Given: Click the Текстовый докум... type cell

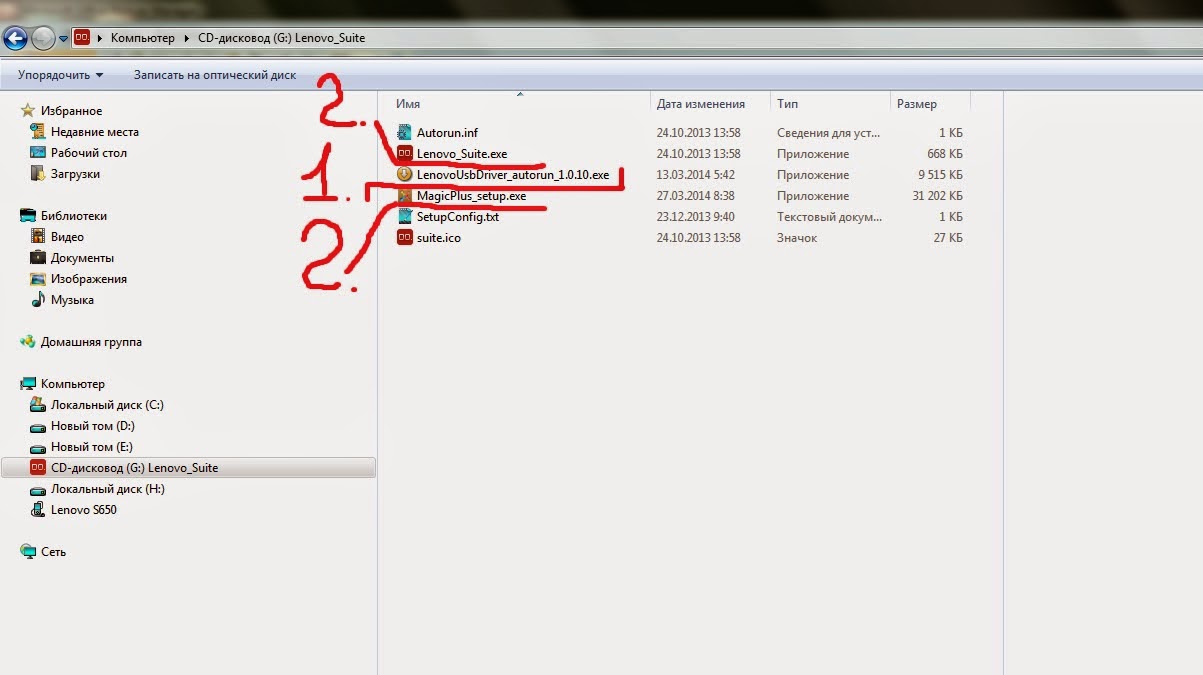Looking at the screenshot, I should [x=828, y=217].
